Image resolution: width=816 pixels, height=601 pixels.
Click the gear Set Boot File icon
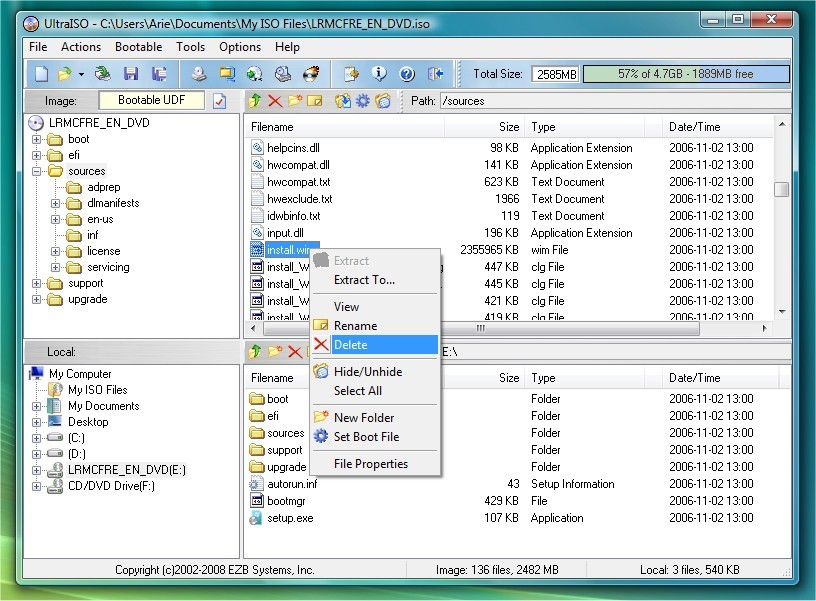362,101
